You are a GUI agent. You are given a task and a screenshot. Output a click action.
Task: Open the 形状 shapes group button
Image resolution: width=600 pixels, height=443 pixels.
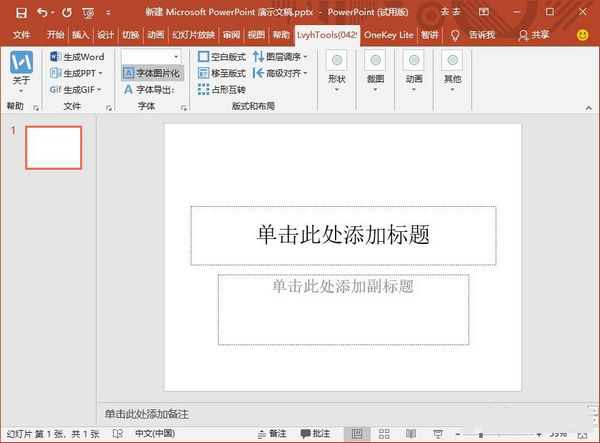point(336,67)
